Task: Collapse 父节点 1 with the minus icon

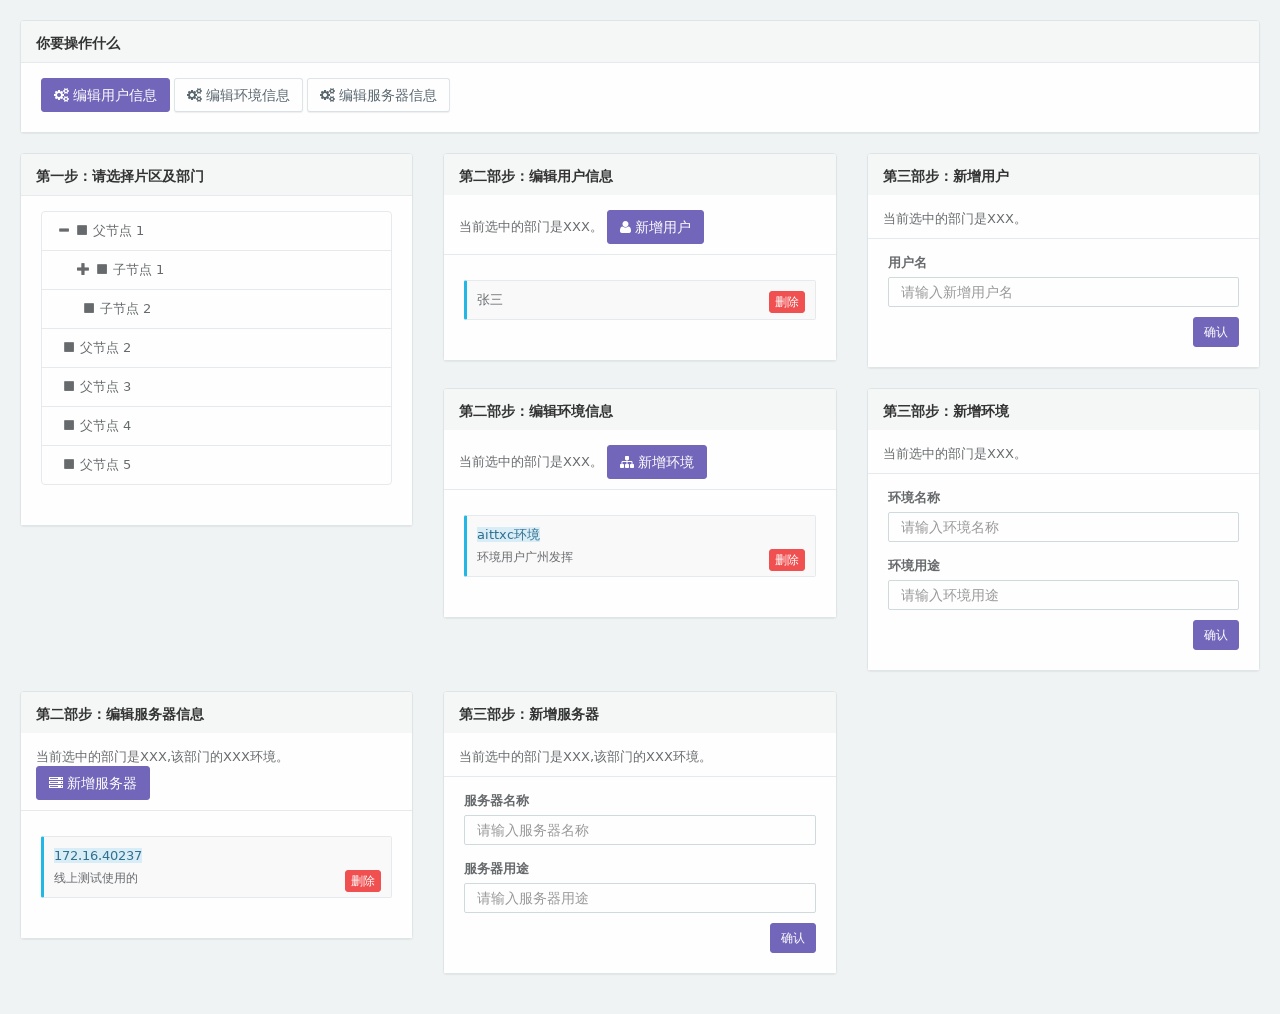Action: pyautogui.click(x=64, y=231)
